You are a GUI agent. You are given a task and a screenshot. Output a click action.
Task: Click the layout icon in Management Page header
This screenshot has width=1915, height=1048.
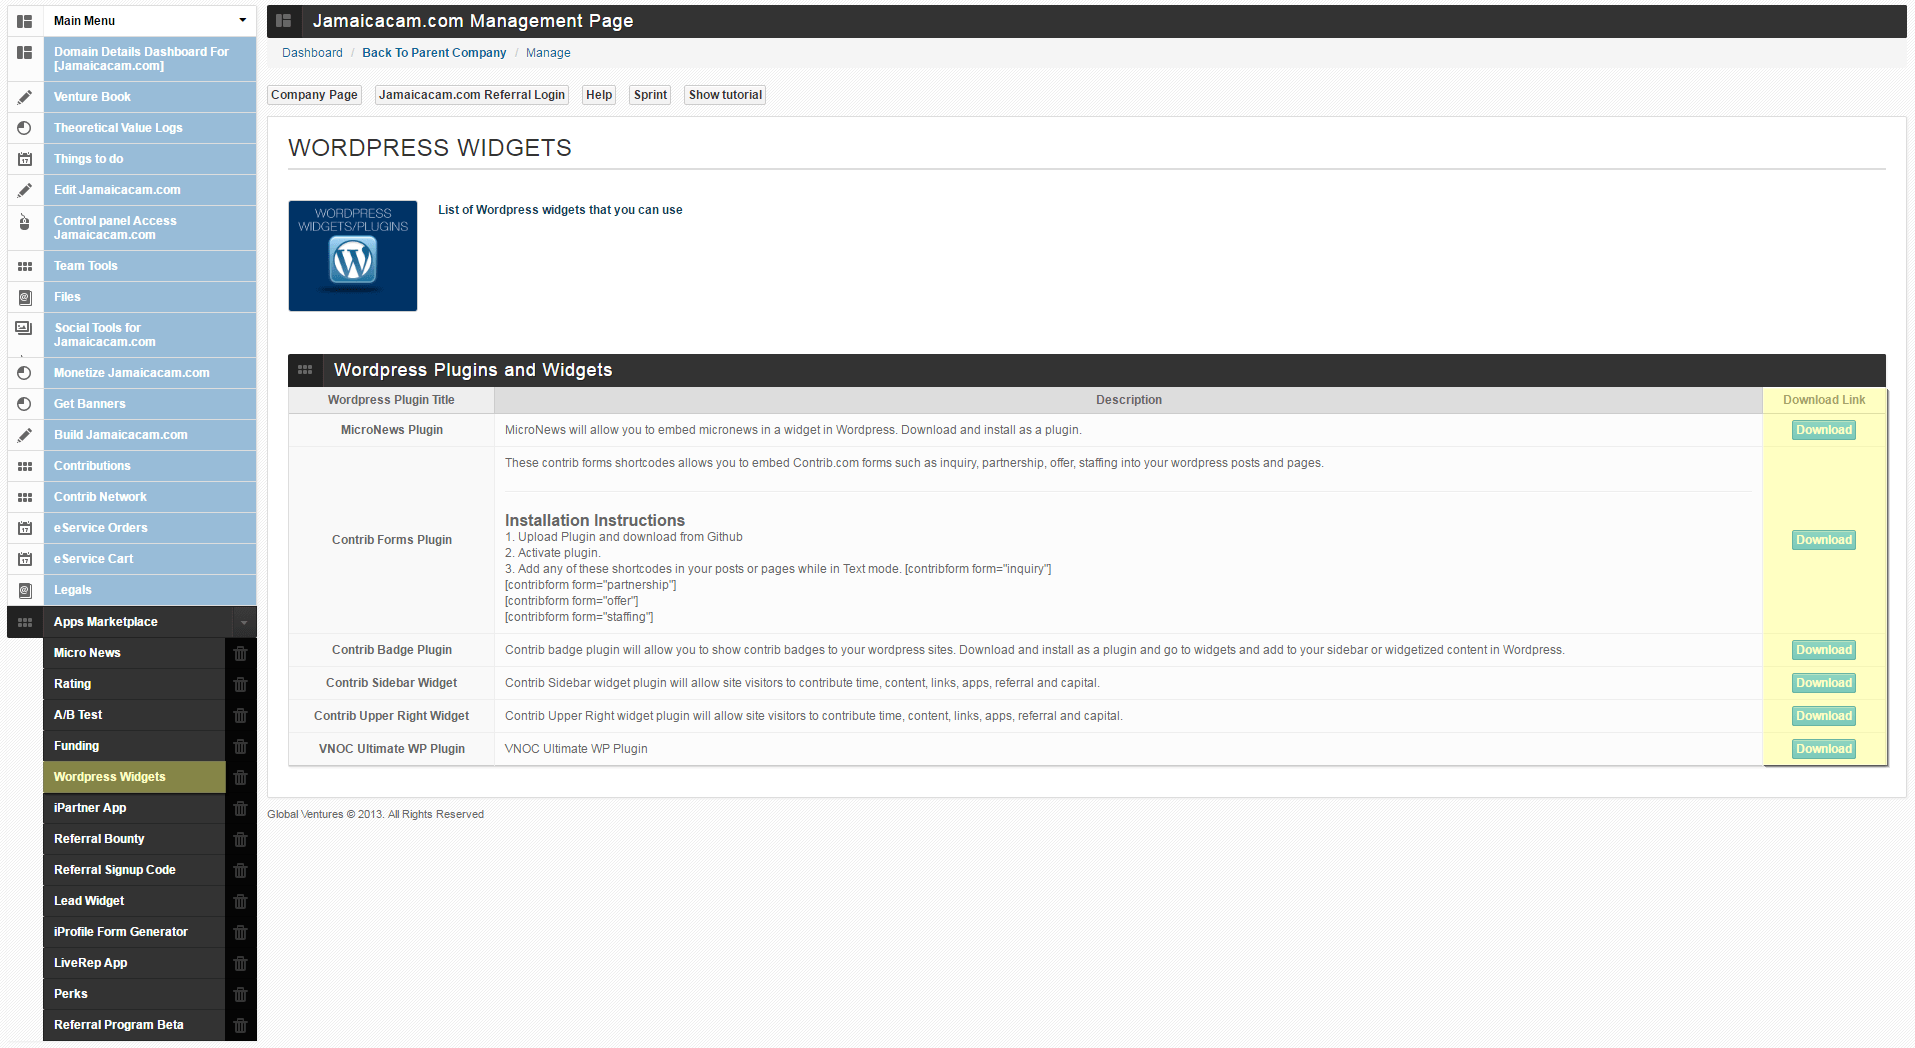[284, 21]
